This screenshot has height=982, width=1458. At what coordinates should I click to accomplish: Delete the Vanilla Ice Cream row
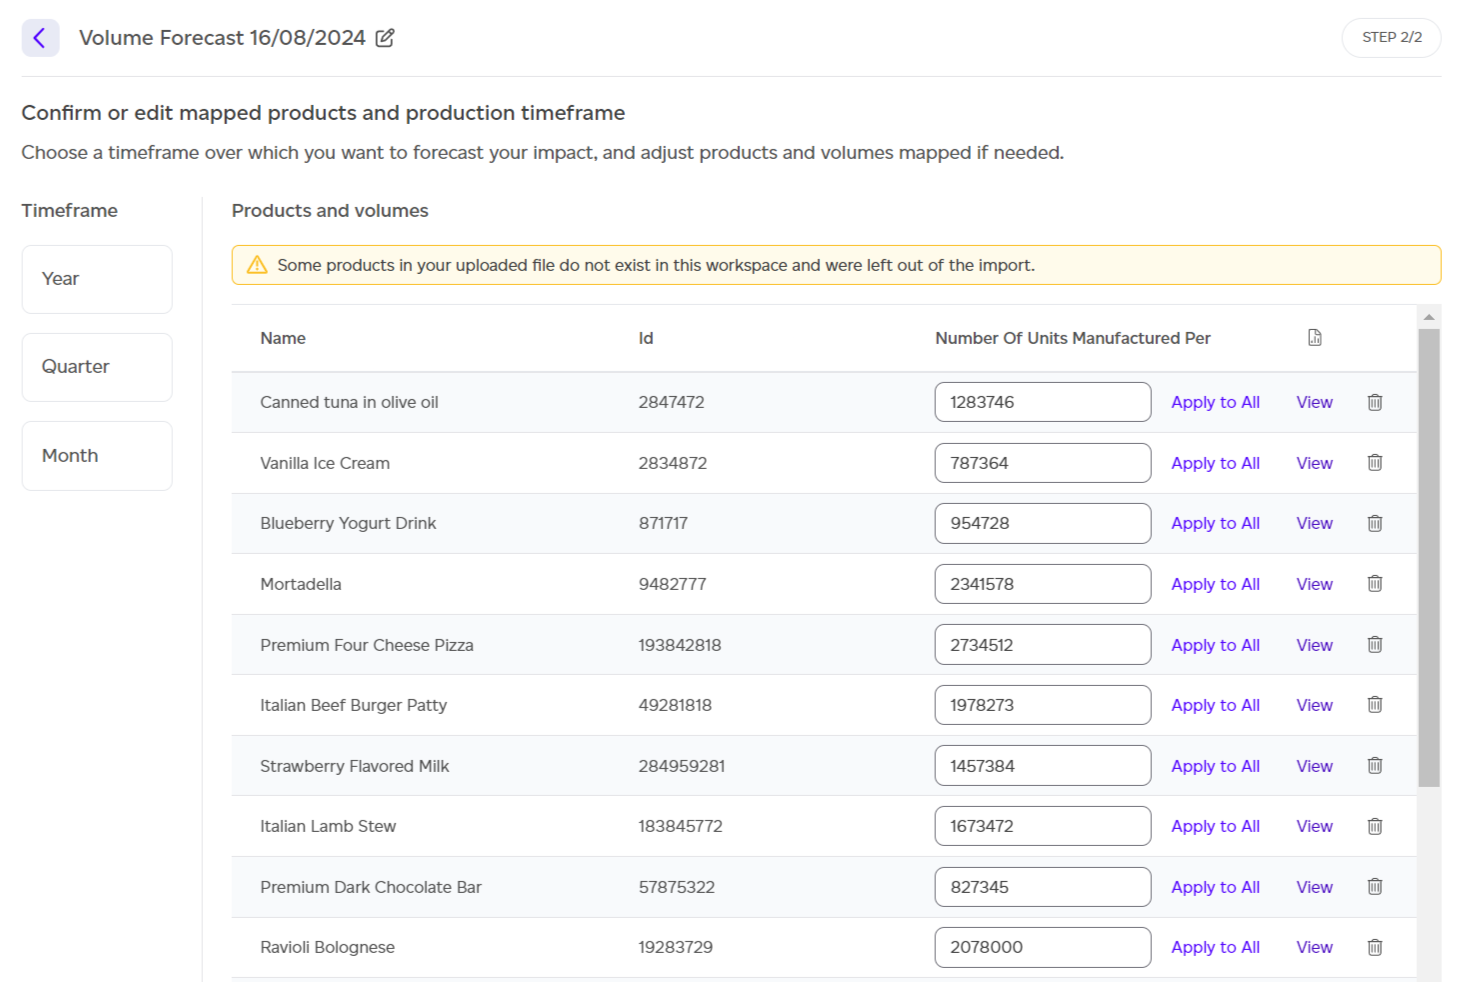click(1375, 463)
